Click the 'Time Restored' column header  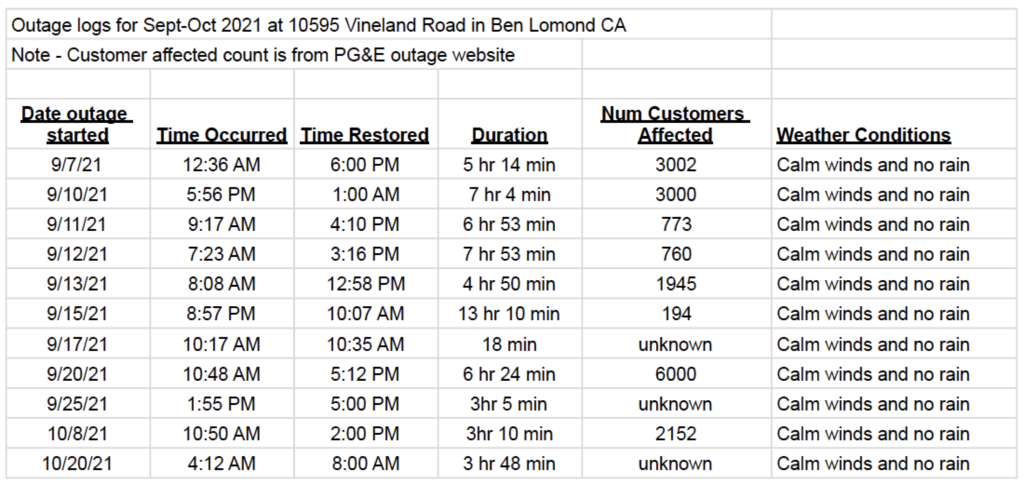click(366, 124)
